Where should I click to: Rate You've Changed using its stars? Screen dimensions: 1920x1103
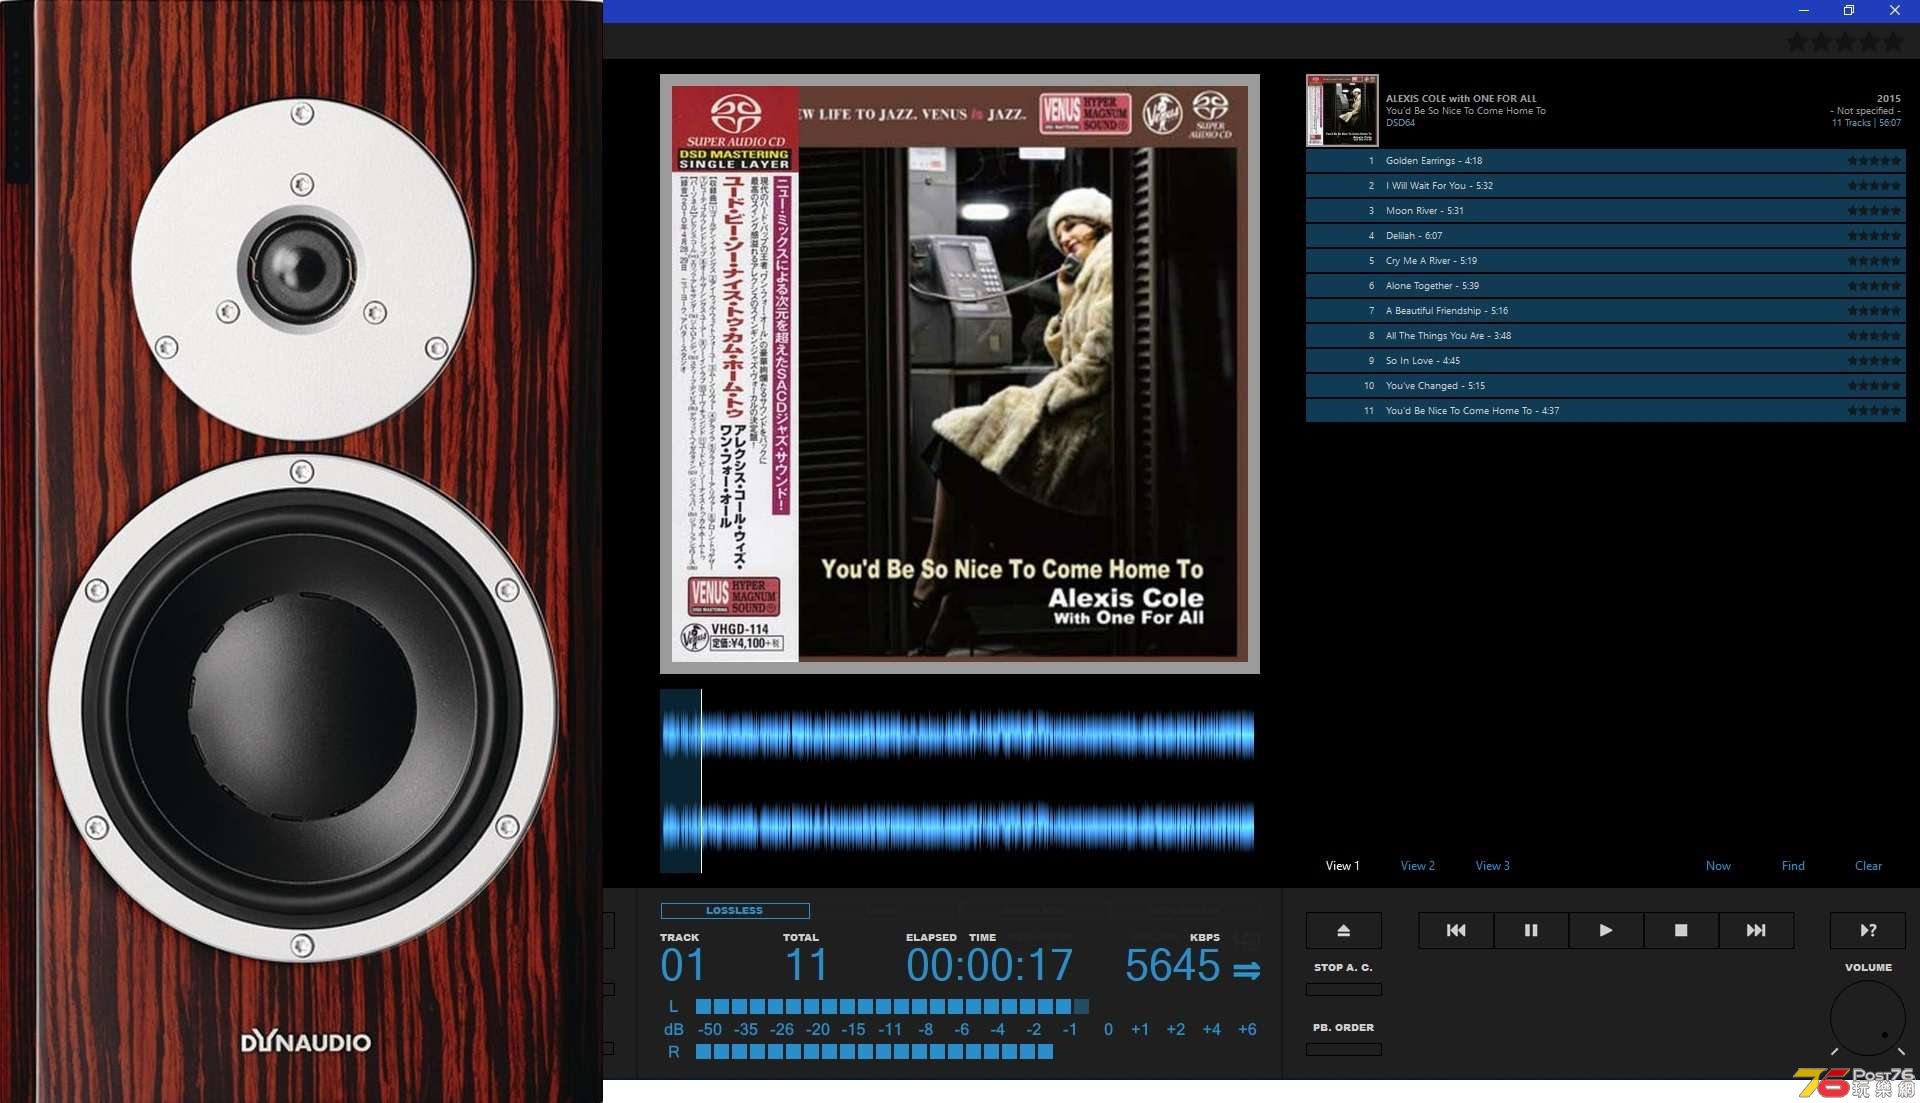[x=1874, y=385]
